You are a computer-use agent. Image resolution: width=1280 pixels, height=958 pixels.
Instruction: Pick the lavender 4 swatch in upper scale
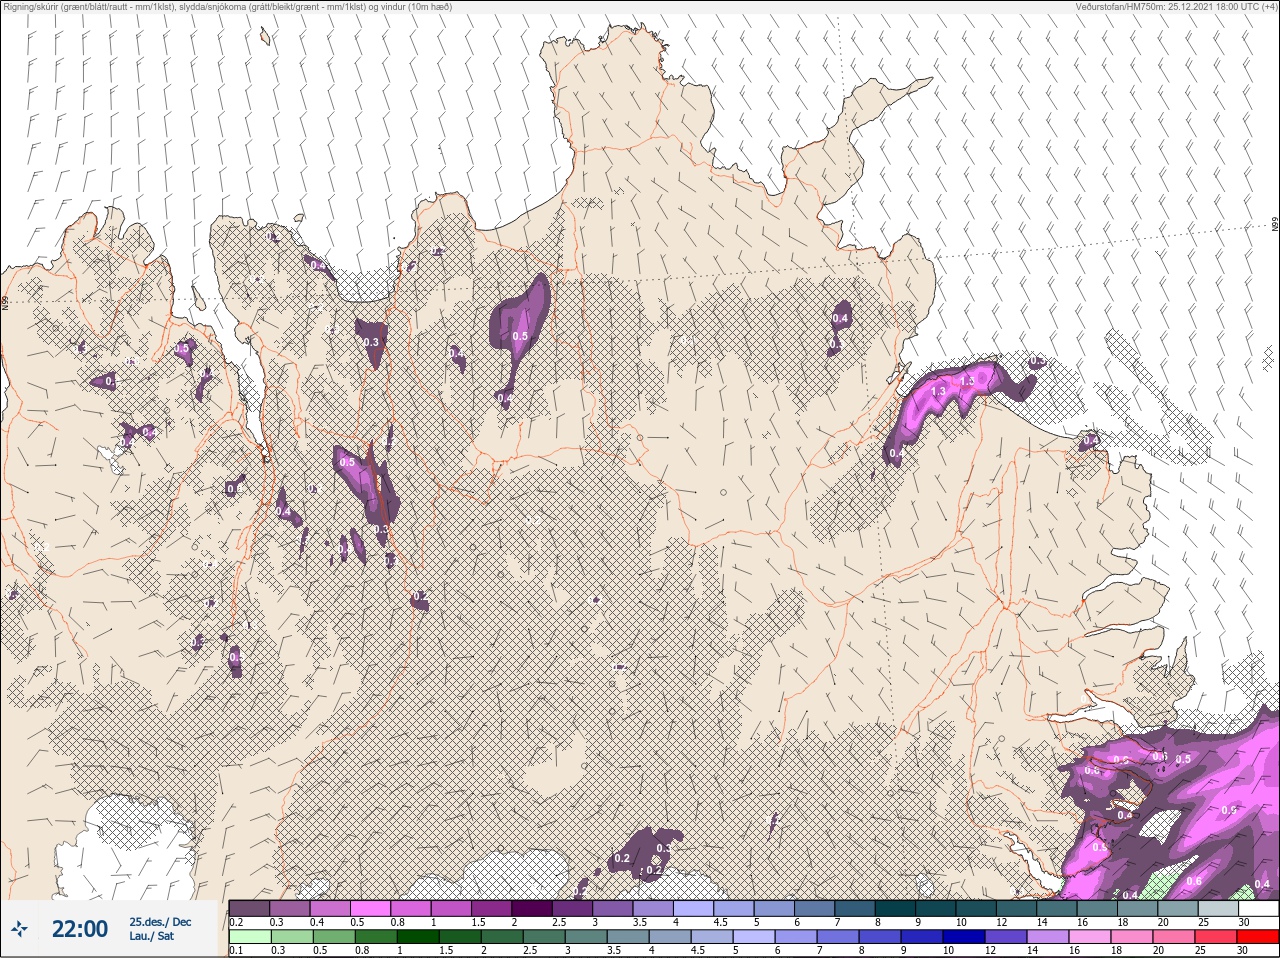click(x=694, y=909)
